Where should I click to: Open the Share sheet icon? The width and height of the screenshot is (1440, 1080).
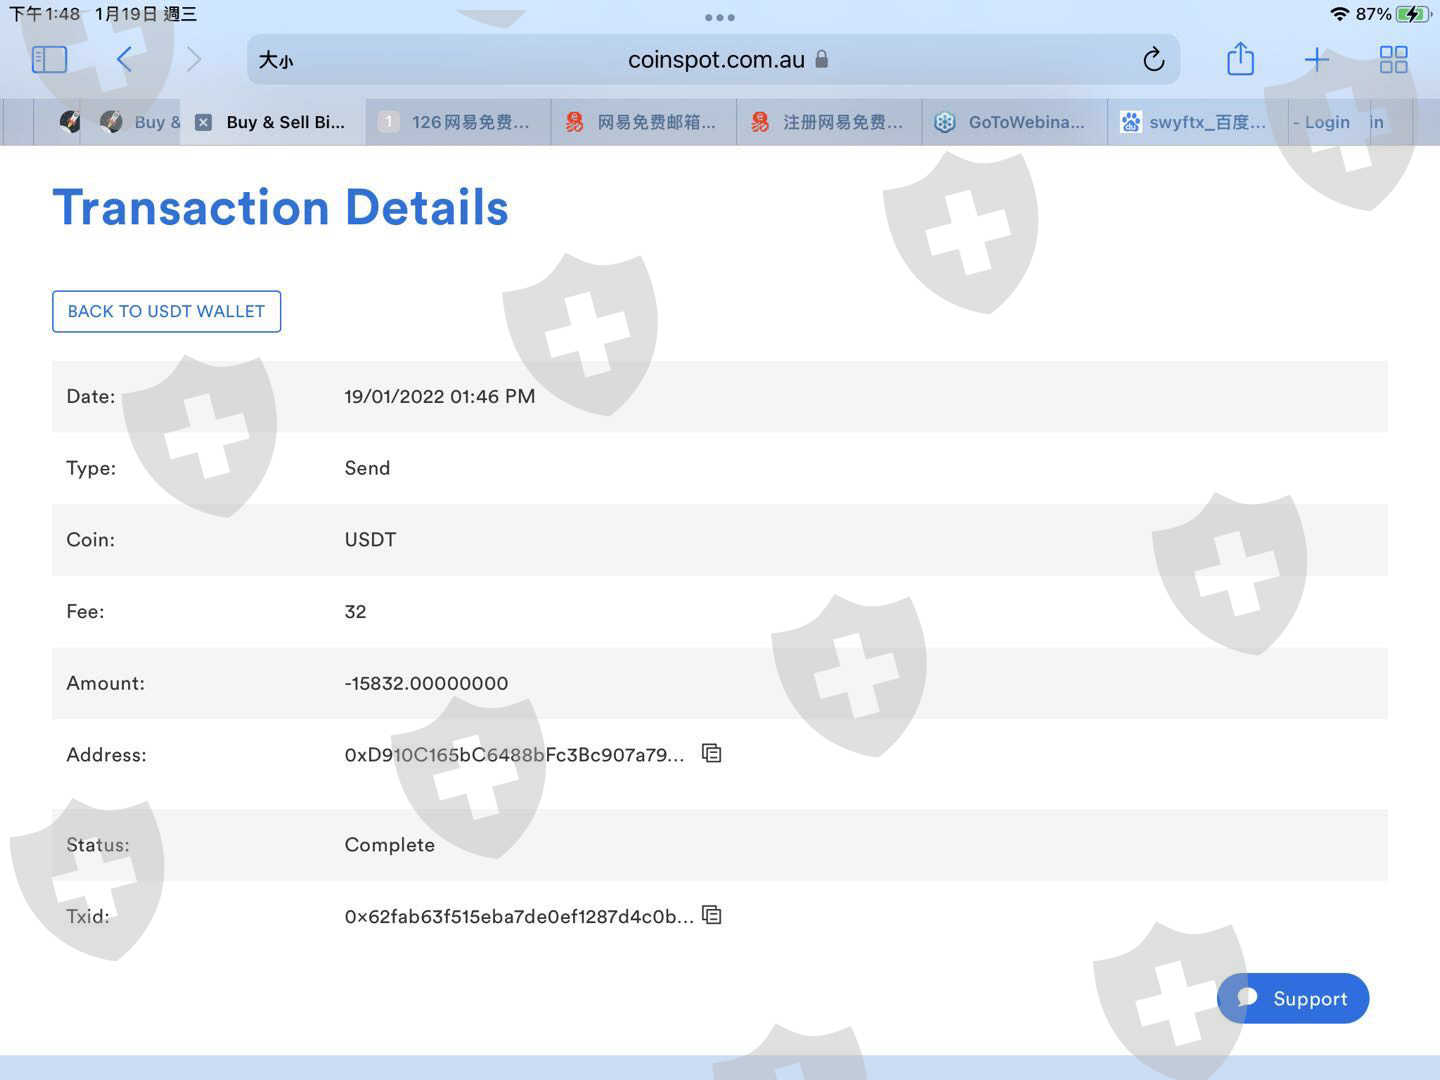pyautogui.click(x=1240, y=60)
